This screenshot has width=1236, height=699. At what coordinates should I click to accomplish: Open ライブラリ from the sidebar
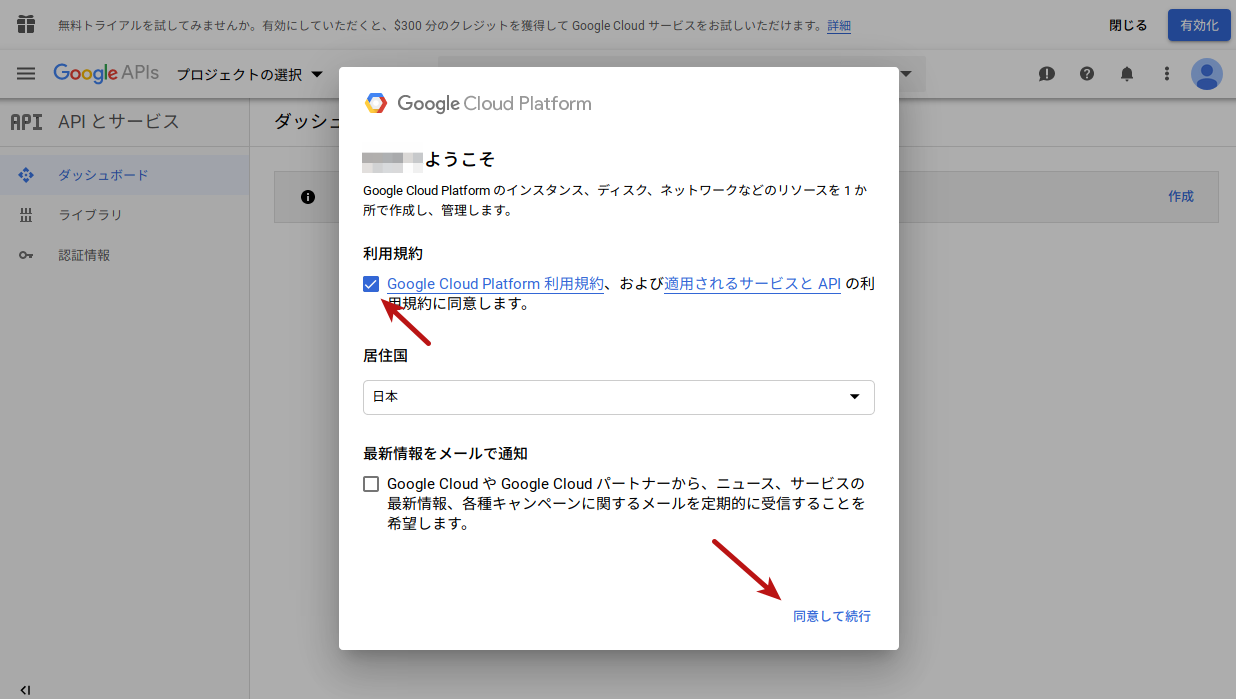90,215
